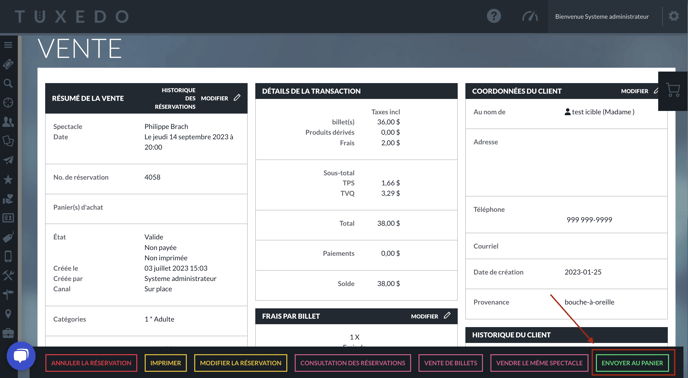Click the person icon beside test icible

pyautogui.click(x=567, y=112)
